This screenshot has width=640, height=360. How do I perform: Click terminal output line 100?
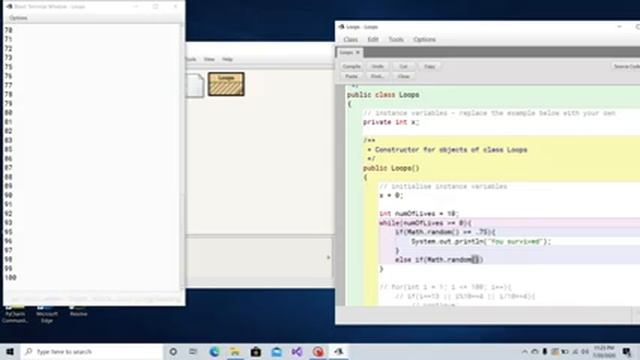[x=11, y=278]
